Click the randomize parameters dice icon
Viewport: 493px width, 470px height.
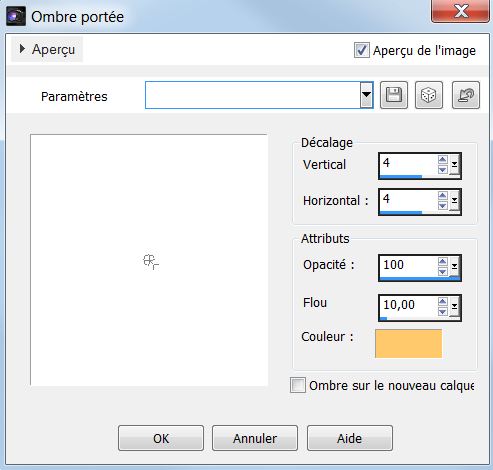tap(429, 95)
